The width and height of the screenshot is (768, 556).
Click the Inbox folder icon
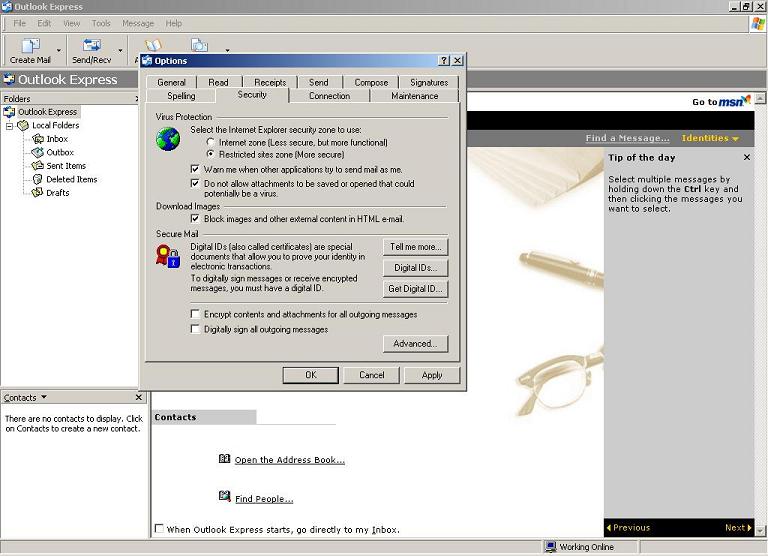point(38,139)
